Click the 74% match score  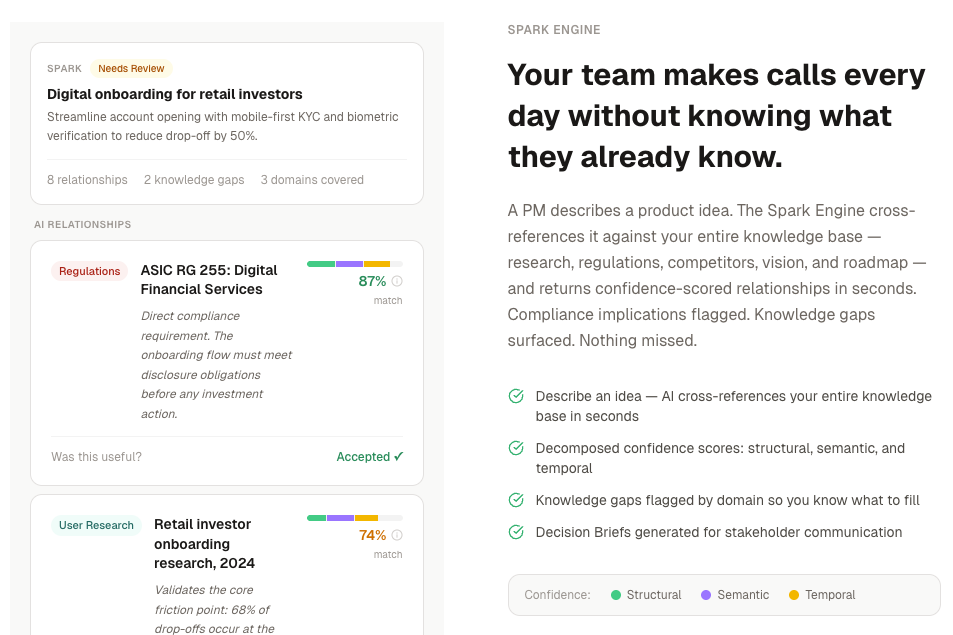(372, 535)
